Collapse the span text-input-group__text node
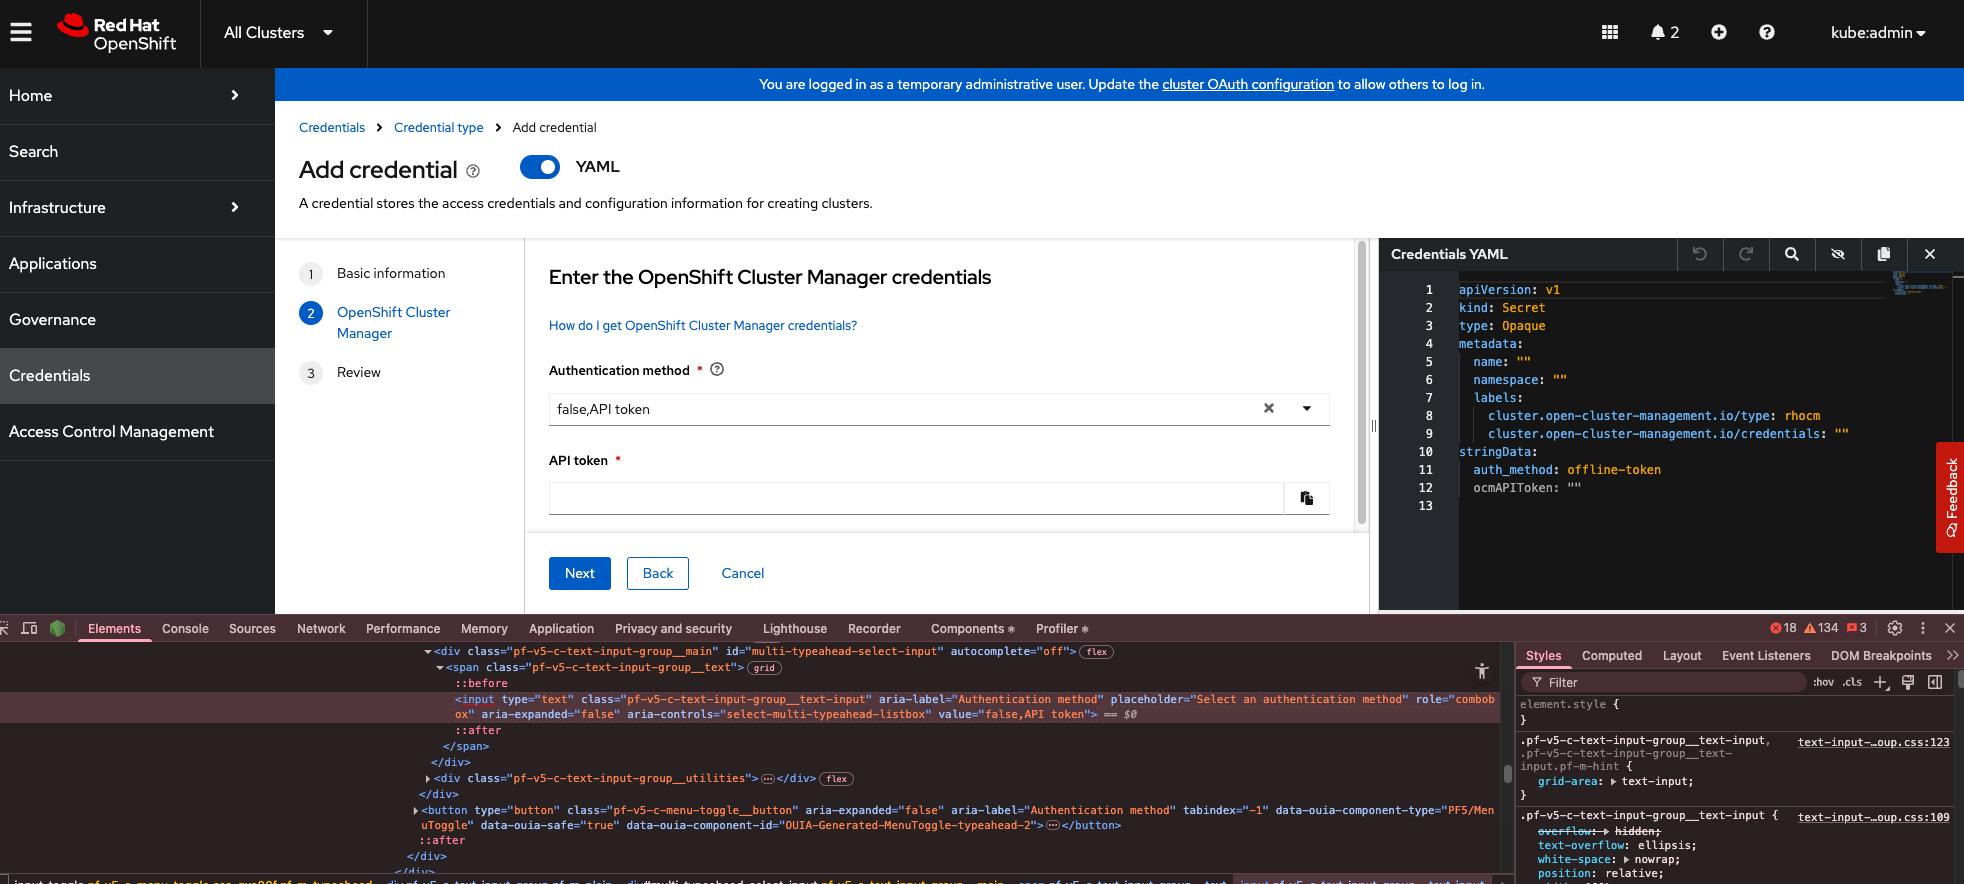Image resolution: width=1964 pixels, height=884 pixels. coord(440,668)
